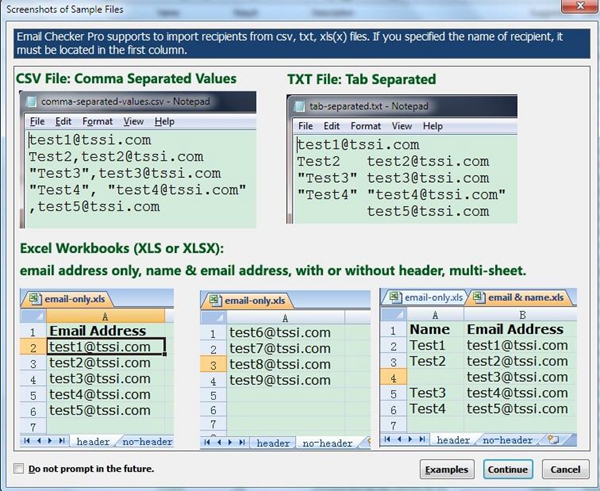Click the Continue button

click(508, 469)
